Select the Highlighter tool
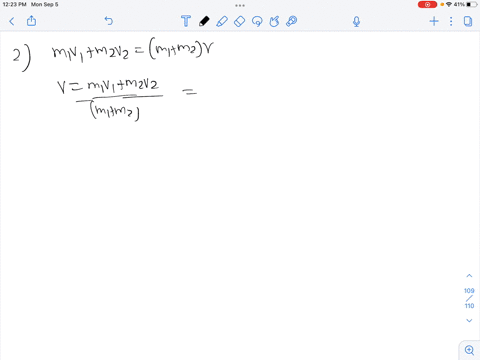The height and width of the screenshot is (360, 480). tap(222, 21)
